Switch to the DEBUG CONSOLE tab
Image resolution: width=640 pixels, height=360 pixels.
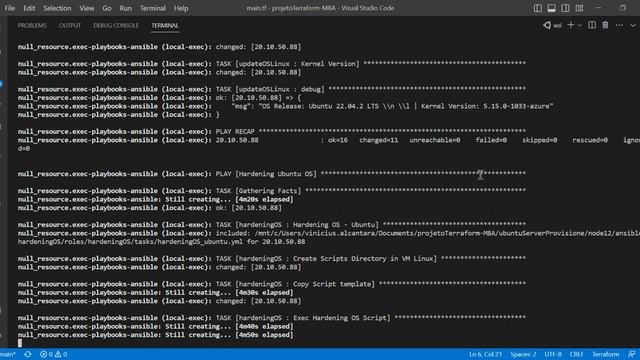tap(116, 25)
